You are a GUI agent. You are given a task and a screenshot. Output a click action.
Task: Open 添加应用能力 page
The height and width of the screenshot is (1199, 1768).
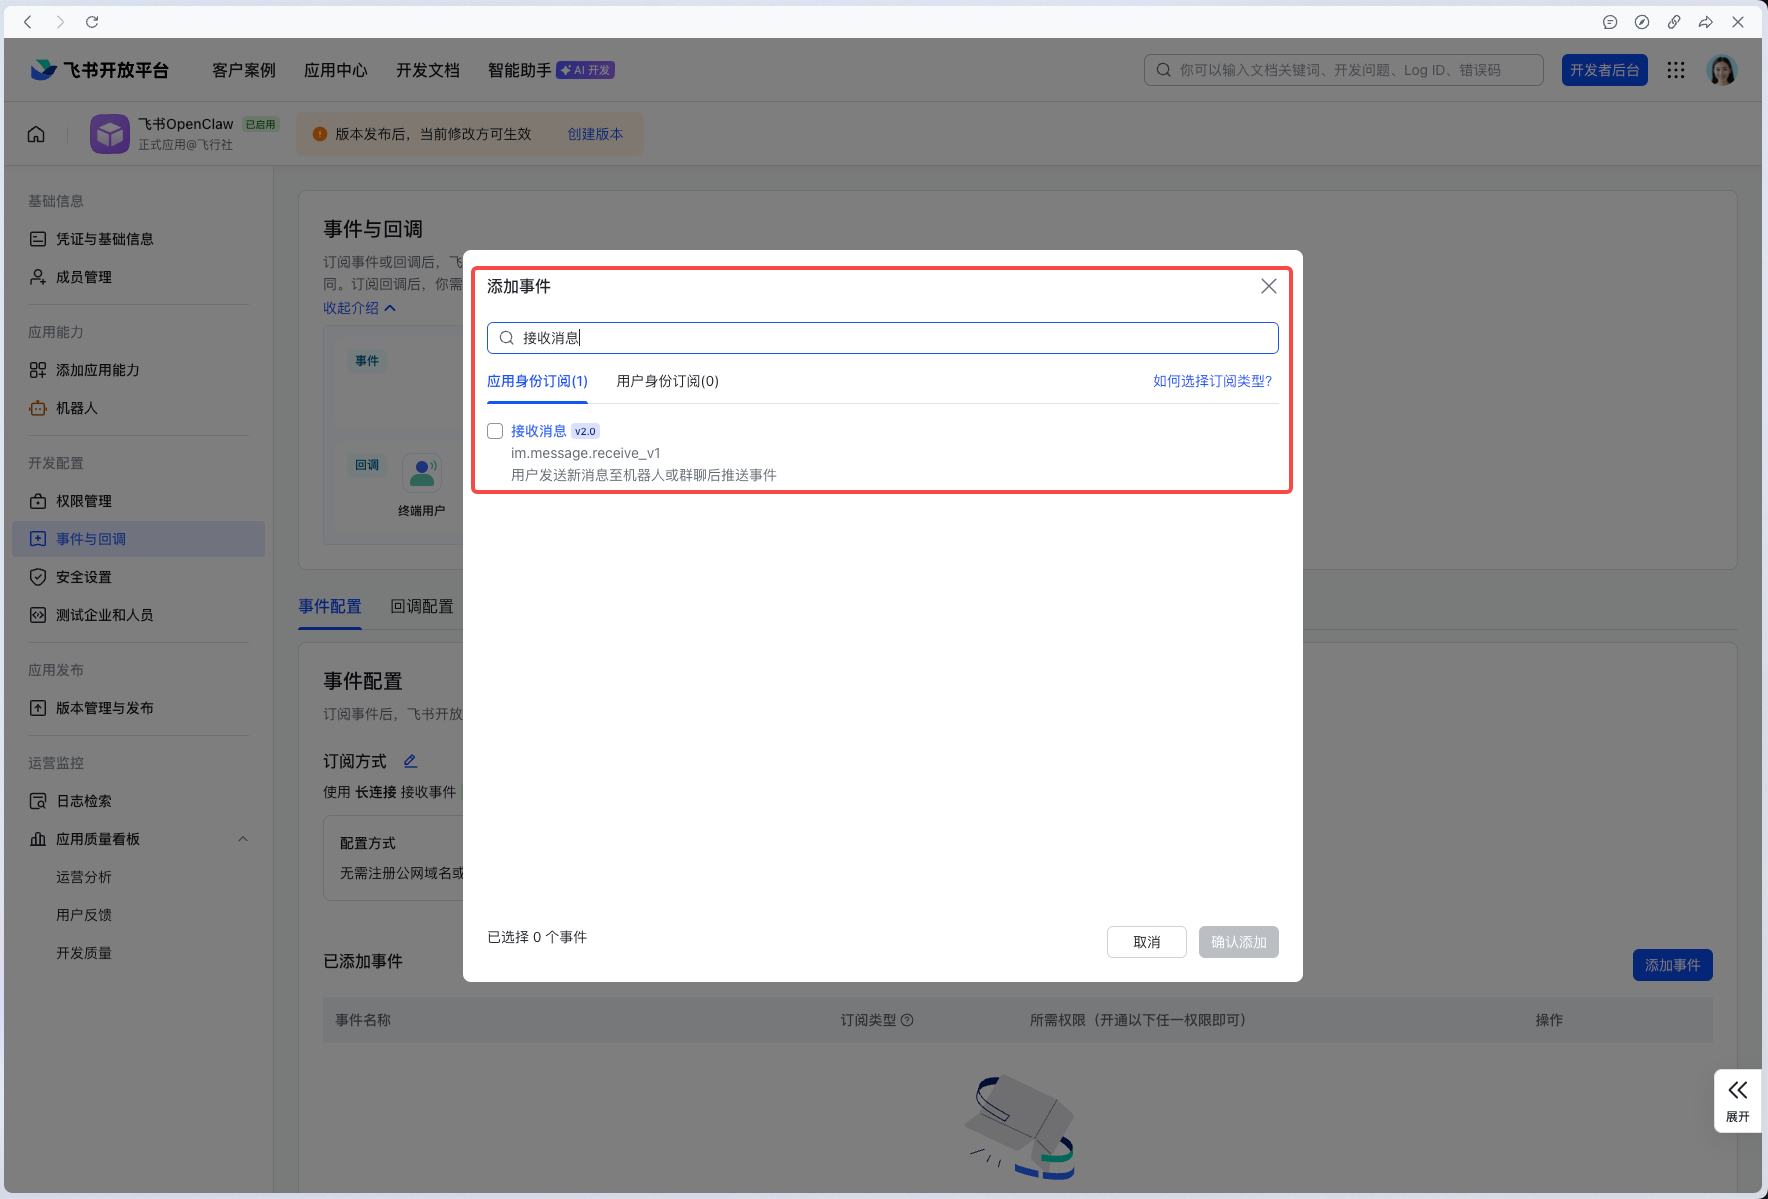point(96,369)
